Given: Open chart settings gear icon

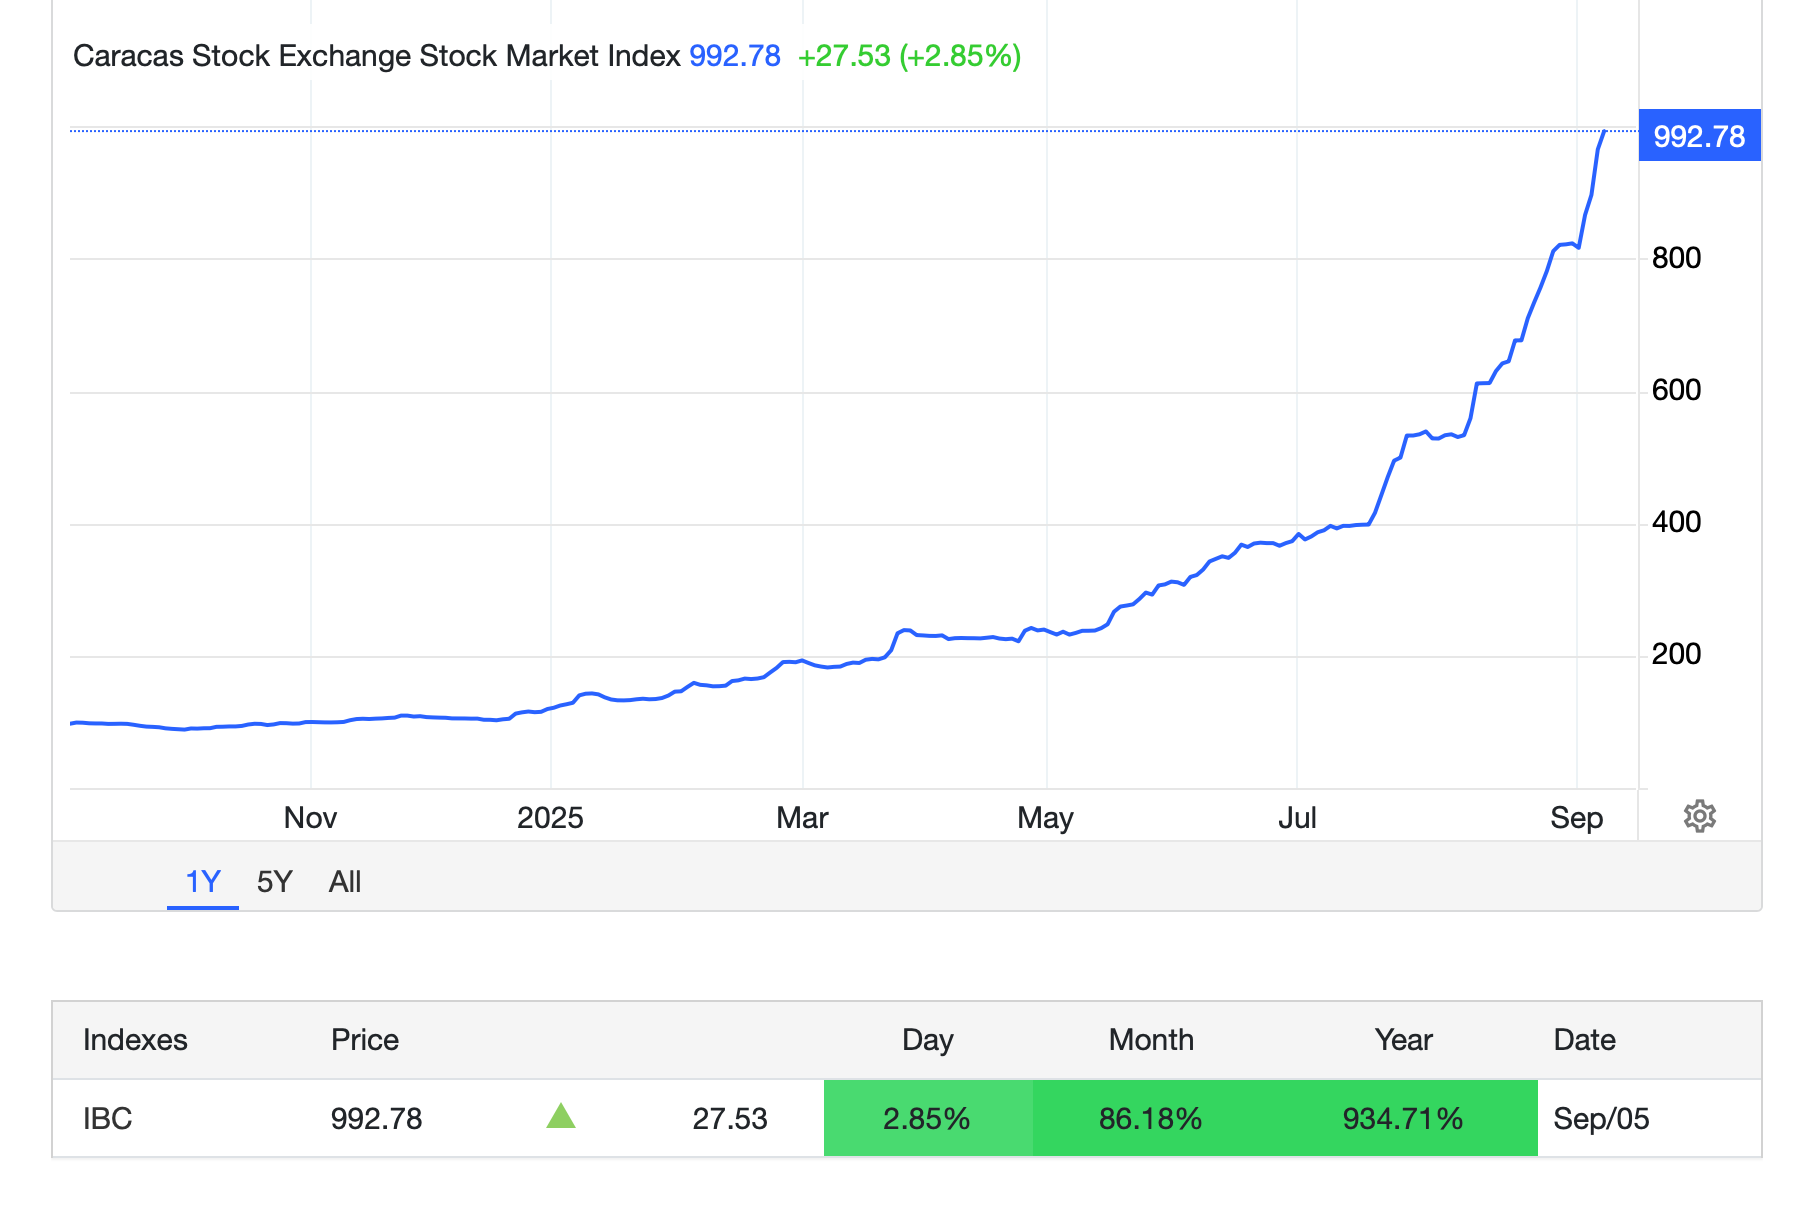Looking at the screenshot, I should pos(1699,816).
